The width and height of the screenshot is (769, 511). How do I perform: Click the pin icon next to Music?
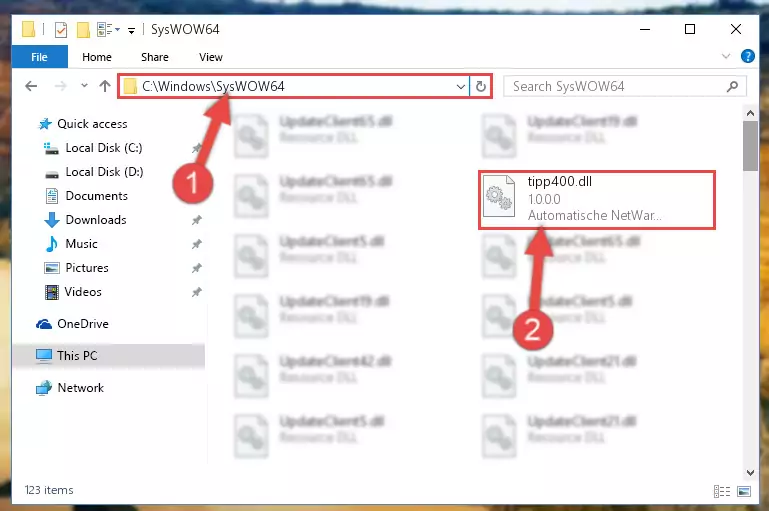(x=197, y=244)
